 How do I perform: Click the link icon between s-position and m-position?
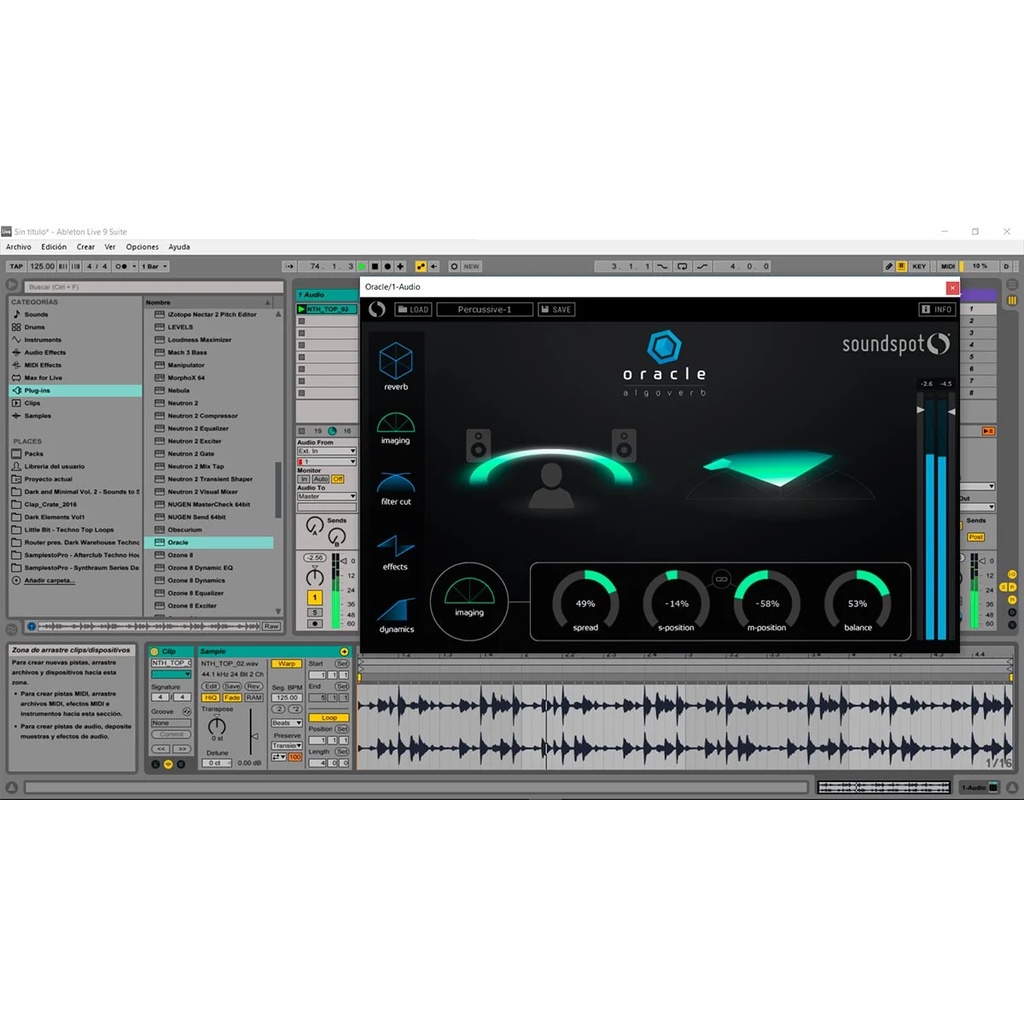click(x=721, y=579)
